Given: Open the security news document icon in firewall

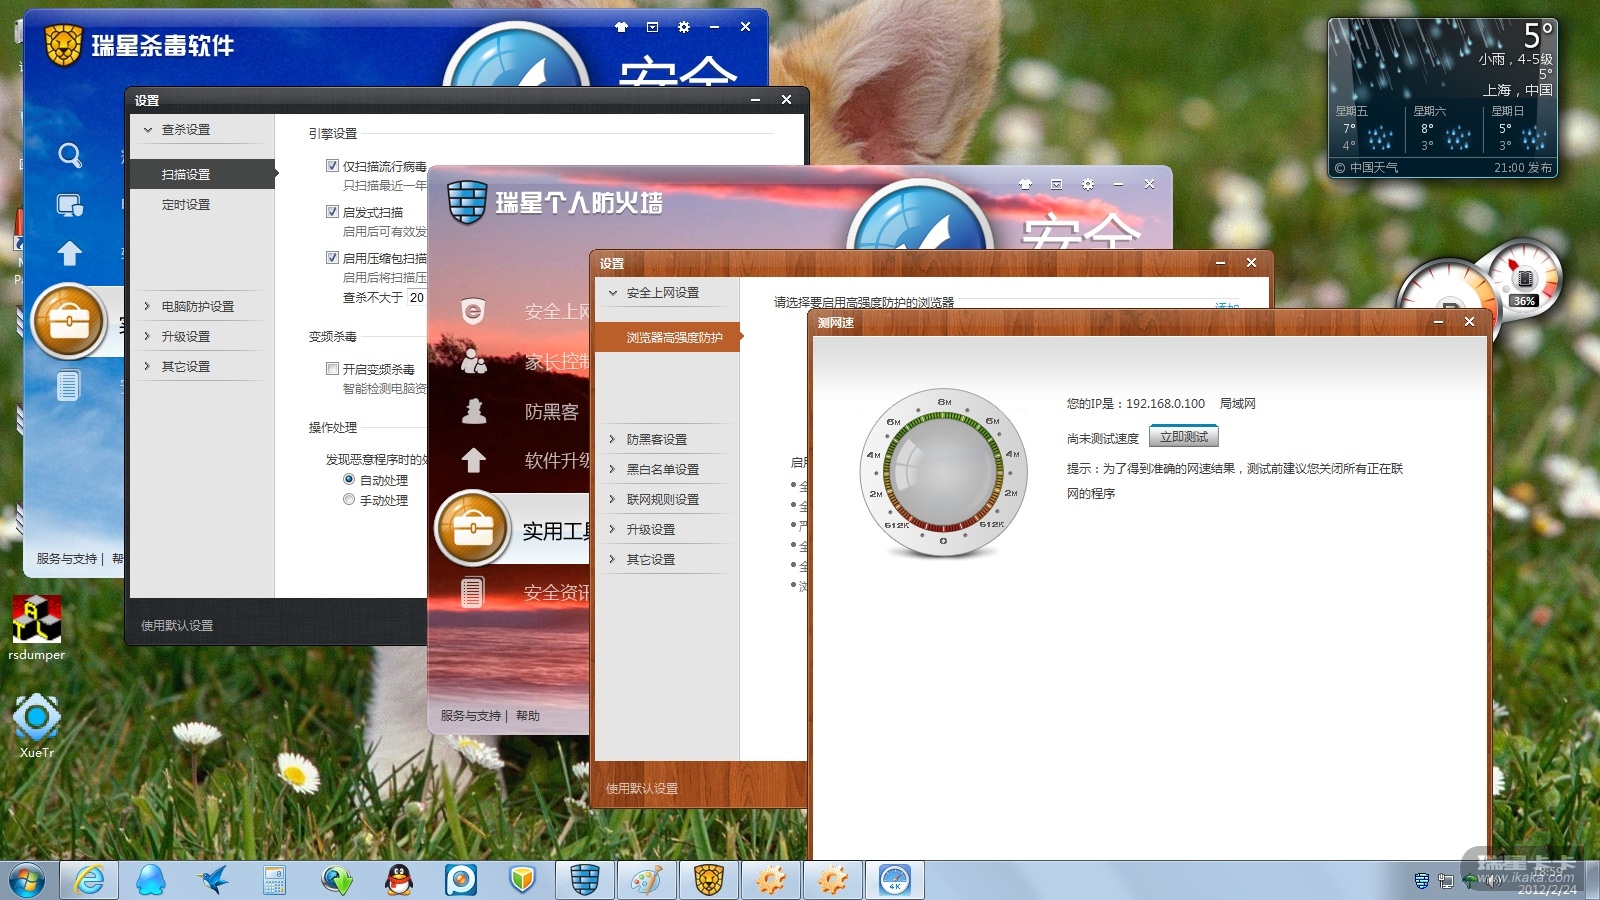Looking at the screenshot, I should [472, 592].
